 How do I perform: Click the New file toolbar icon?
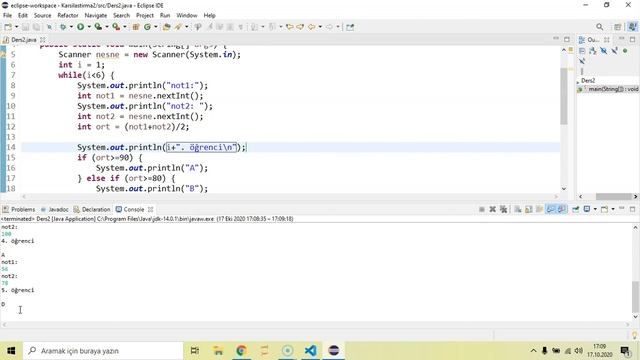click(8, 27)
